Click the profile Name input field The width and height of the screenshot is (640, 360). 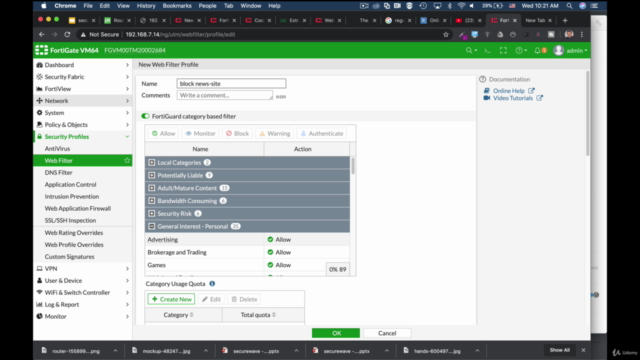tap(231, 83)
